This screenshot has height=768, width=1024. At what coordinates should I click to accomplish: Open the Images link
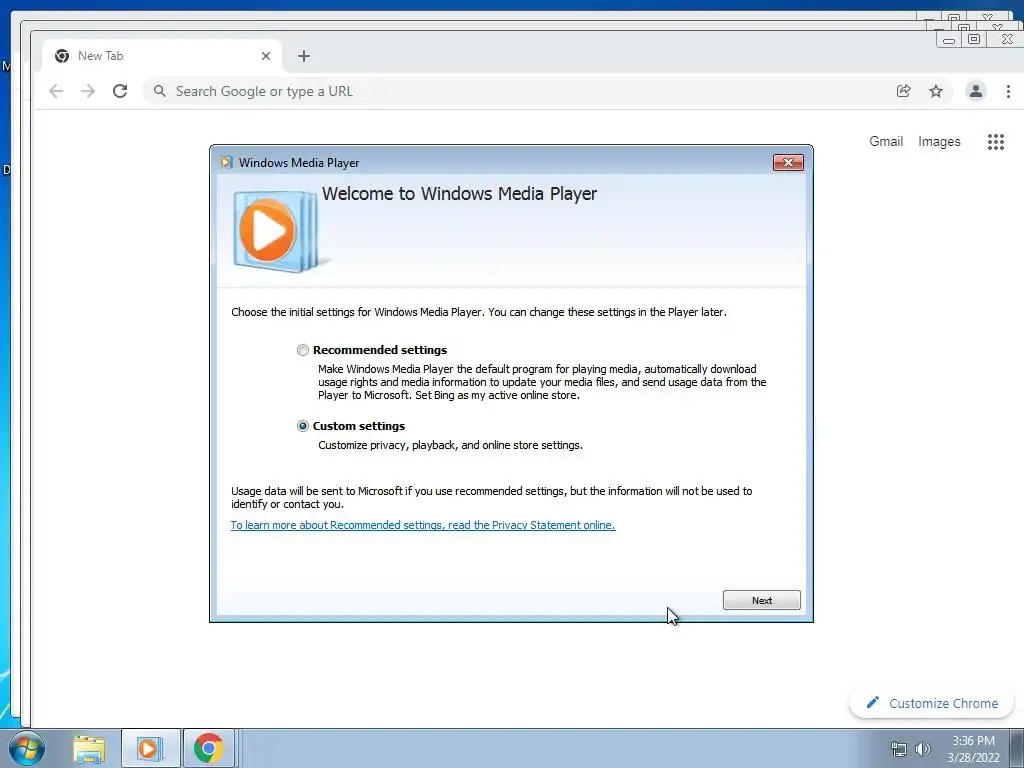point(939,142)
